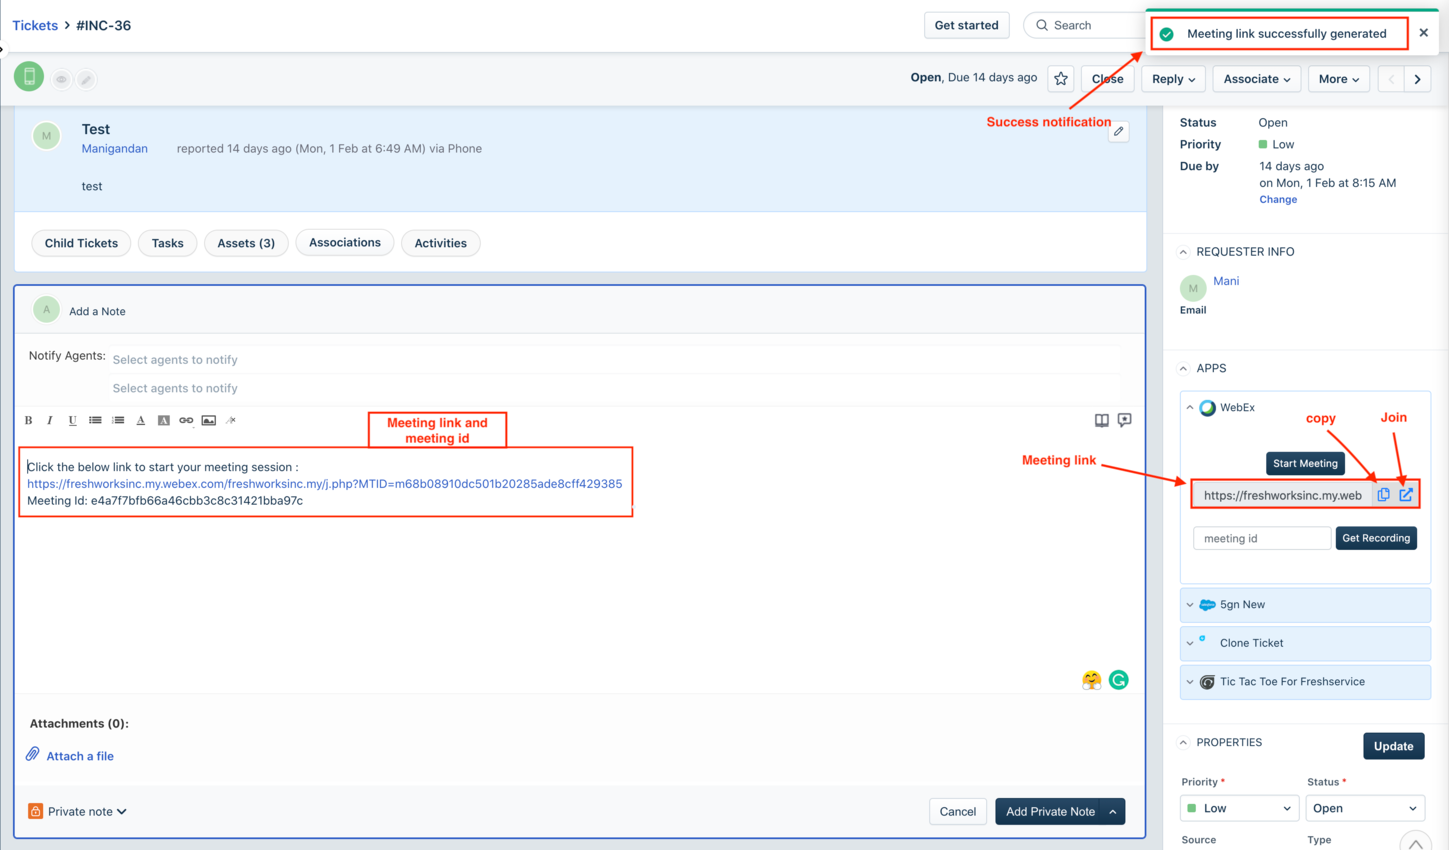This screenshot has width=1449, height=850.
Task: Toggle Italic formatting in note editor
Action: pos(50,420)
